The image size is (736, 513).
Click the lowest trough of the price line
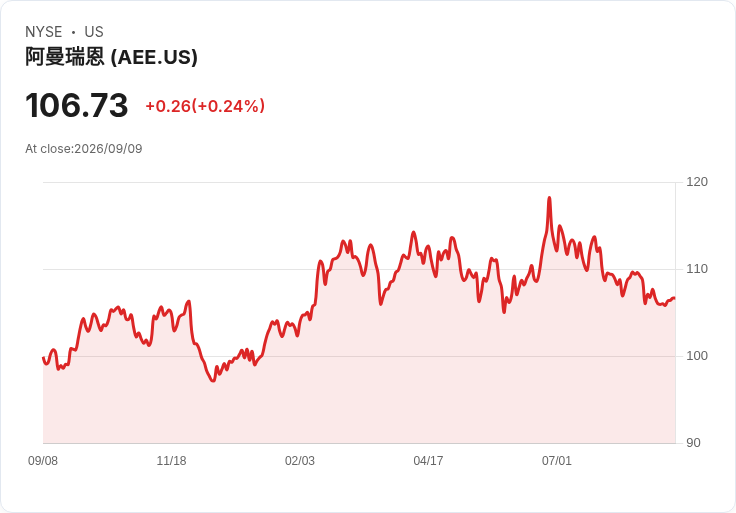coord(213,381)
